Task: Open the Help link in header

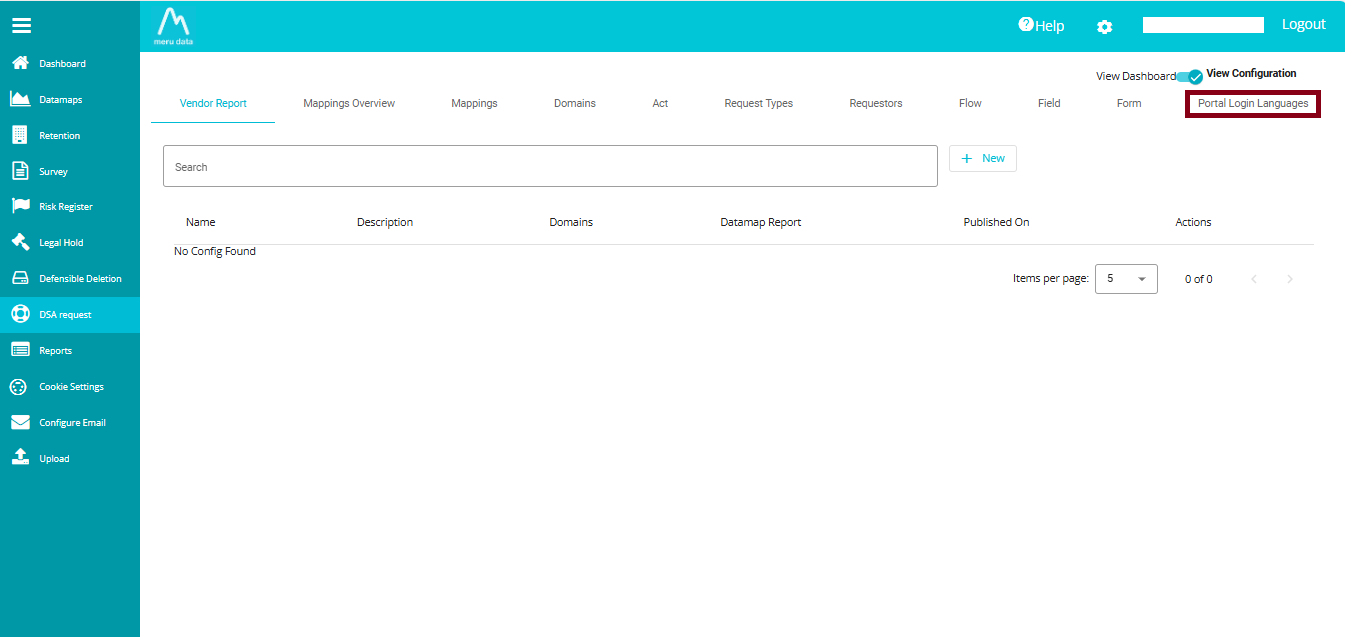Action: [x=1041, y=26]
